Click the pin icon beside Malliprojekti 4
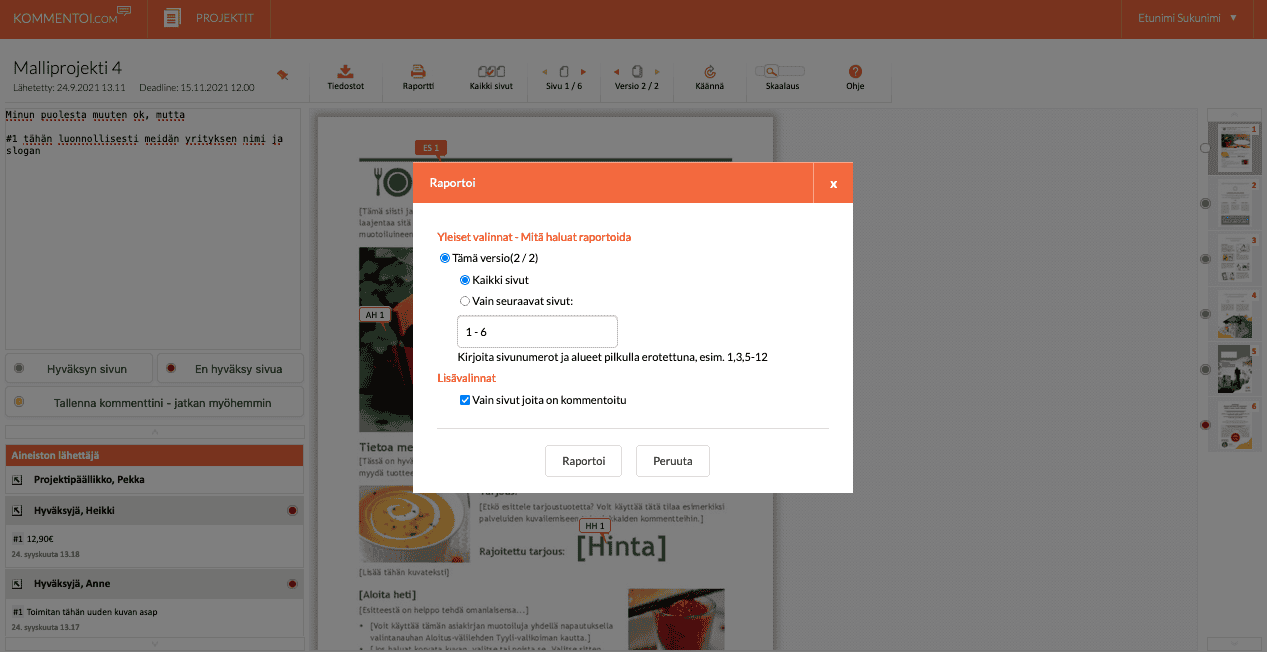Viewport: 1267px width, 652px height. pyautogui.click(x=283, y=74)
